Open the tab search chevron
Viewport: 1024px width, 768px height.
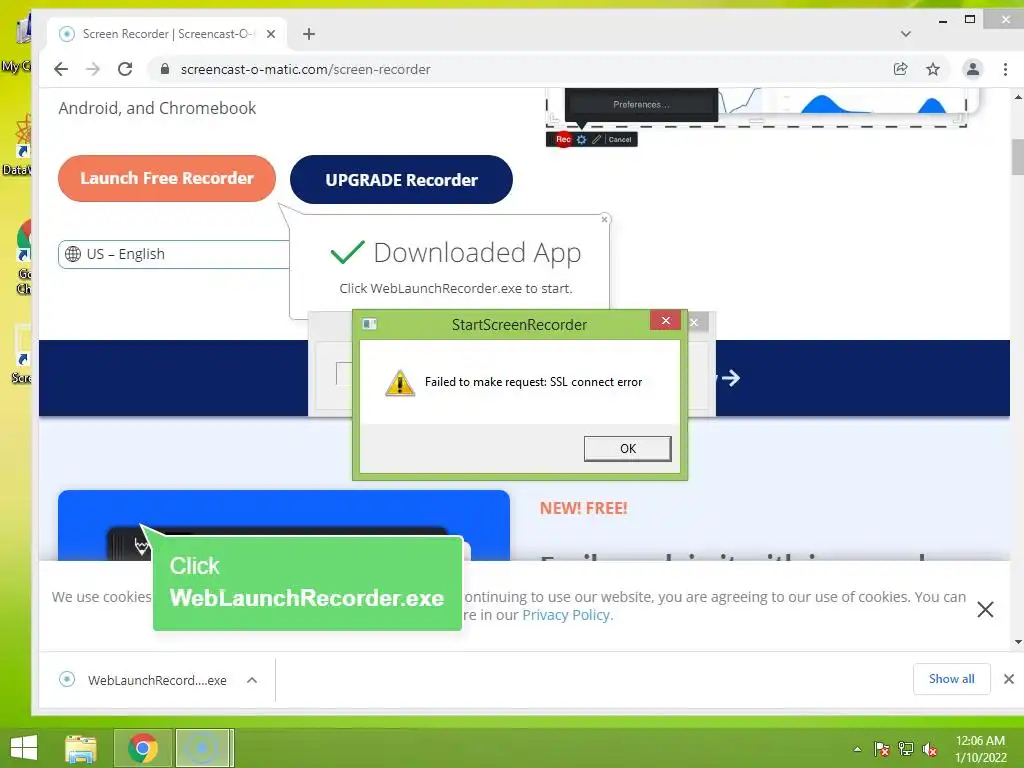pyautogui.click(x=905, y=34)
